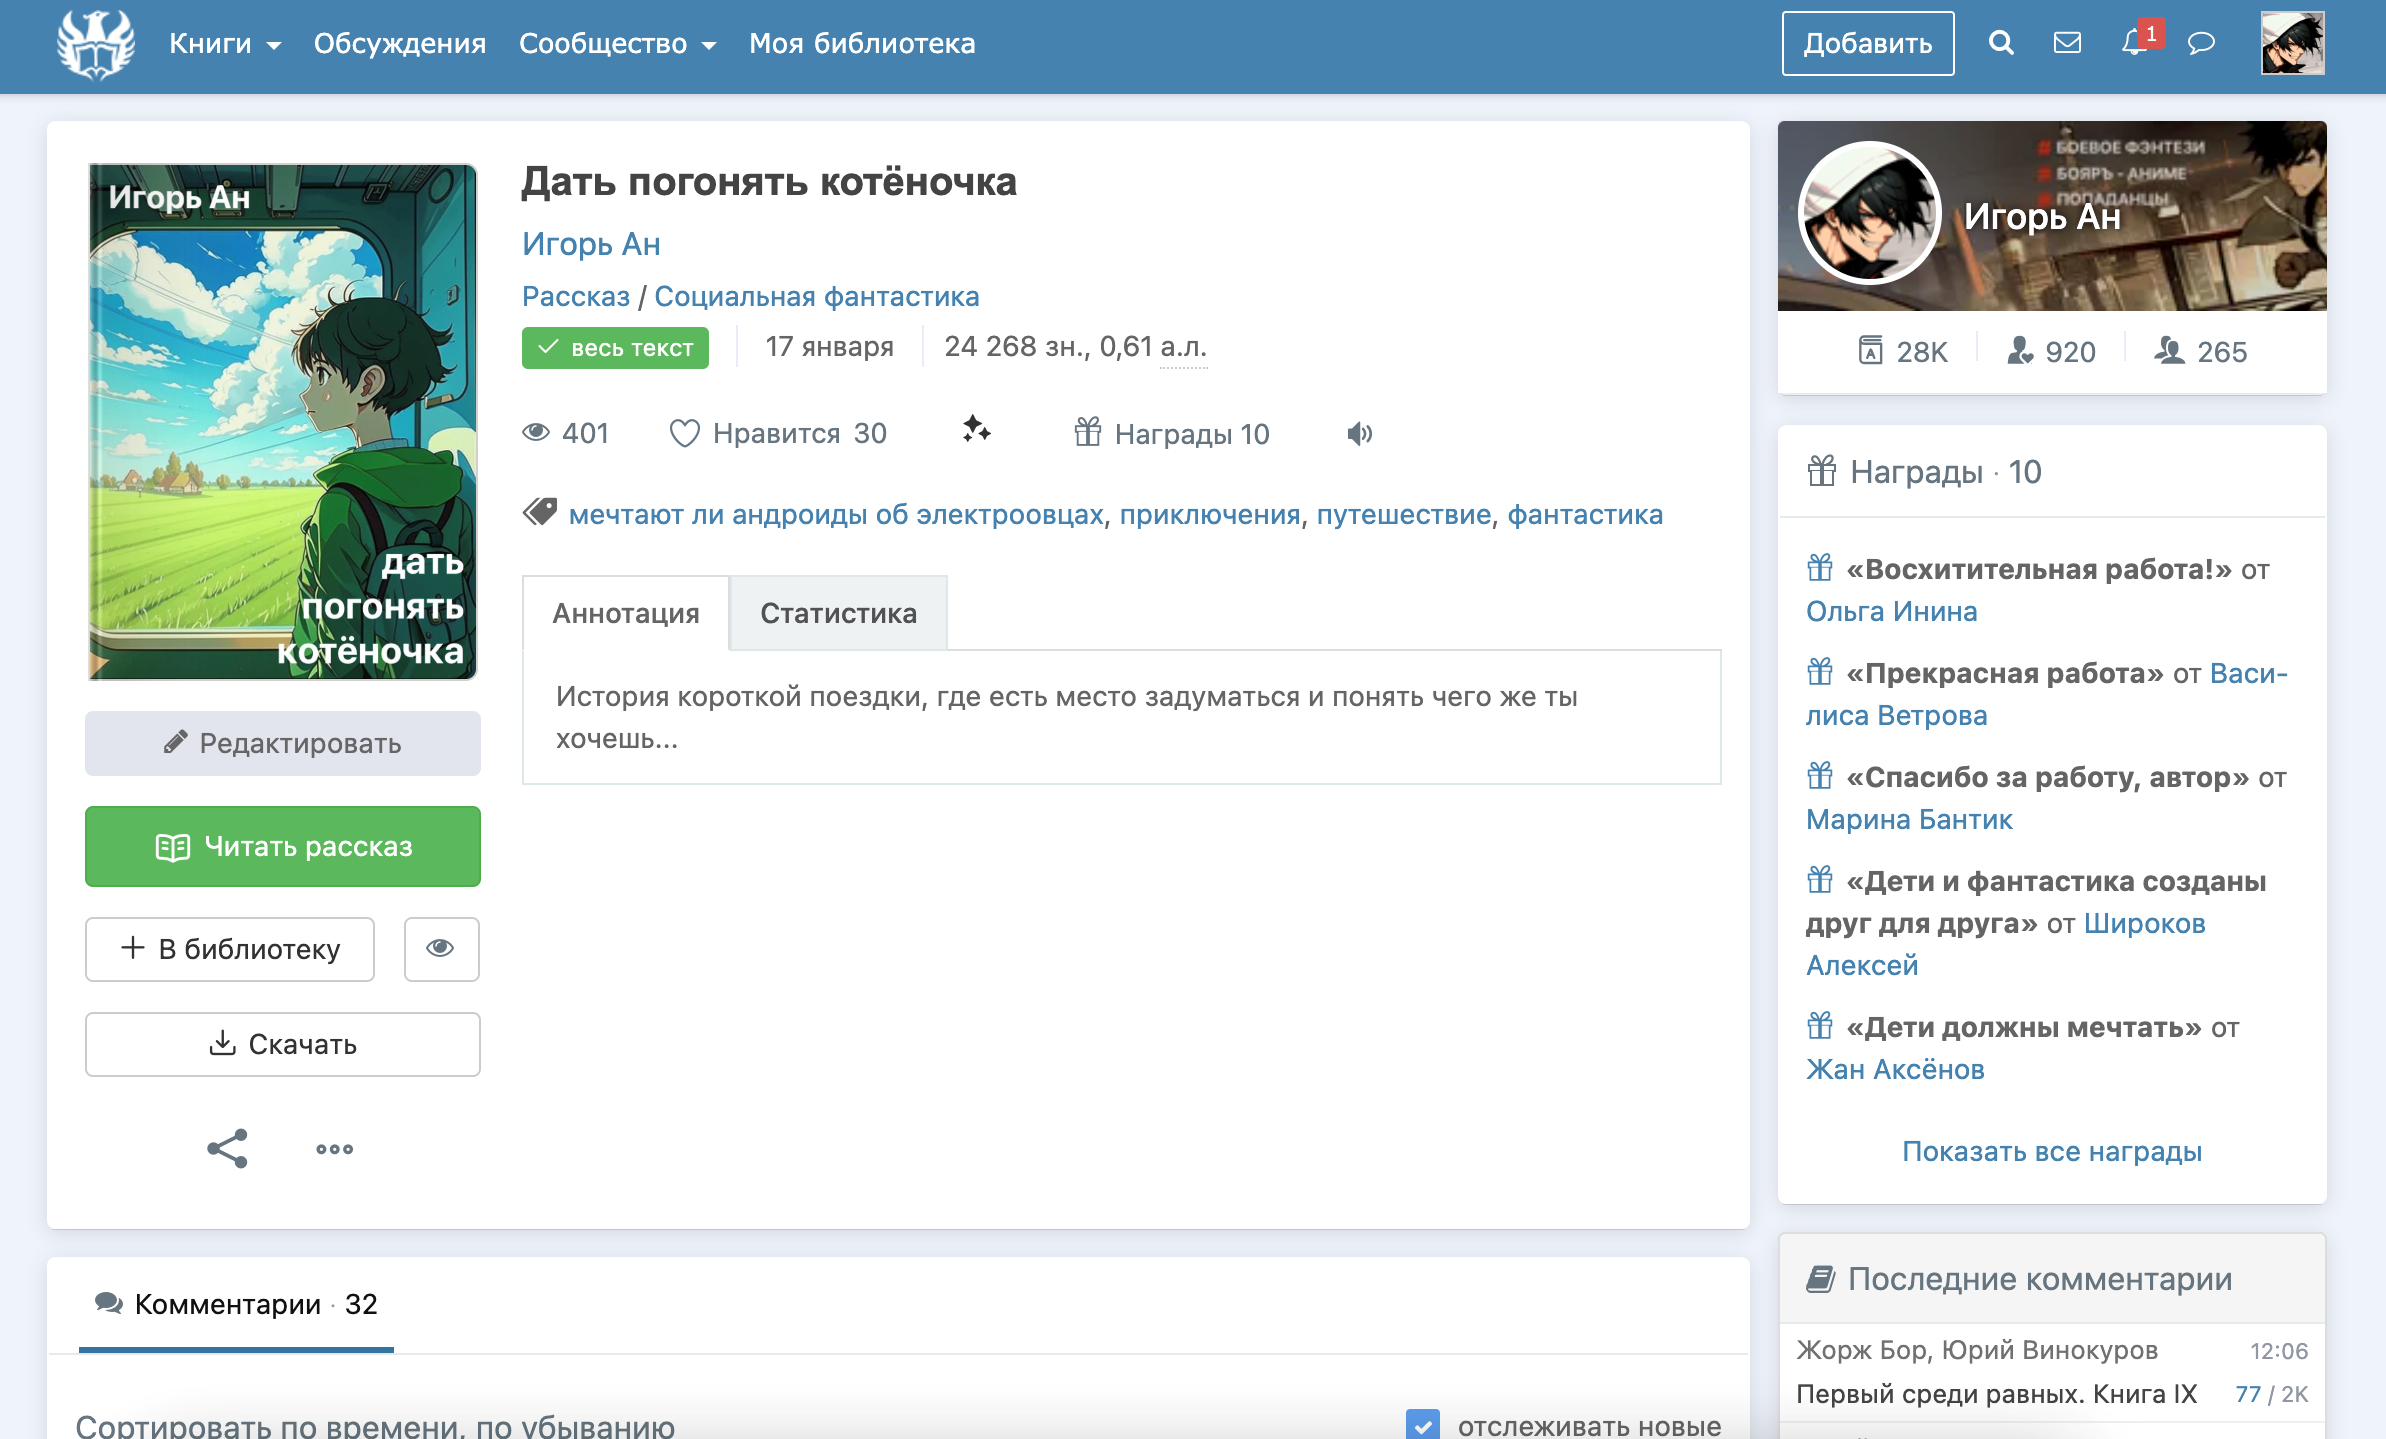Click the search magnifier icon
The image size is (2386, 1439).
[x=2000, y=43]
